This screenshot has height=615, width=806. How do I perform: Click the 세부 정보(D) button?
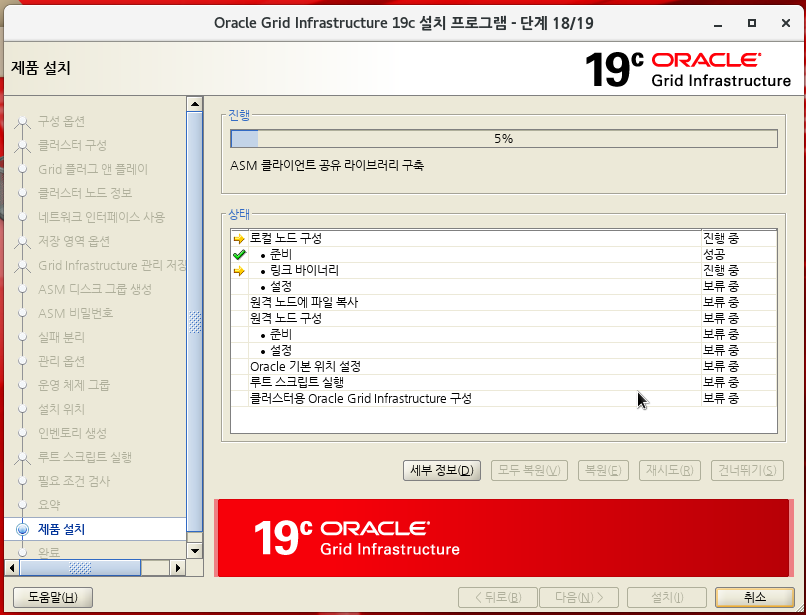[442, 470]
